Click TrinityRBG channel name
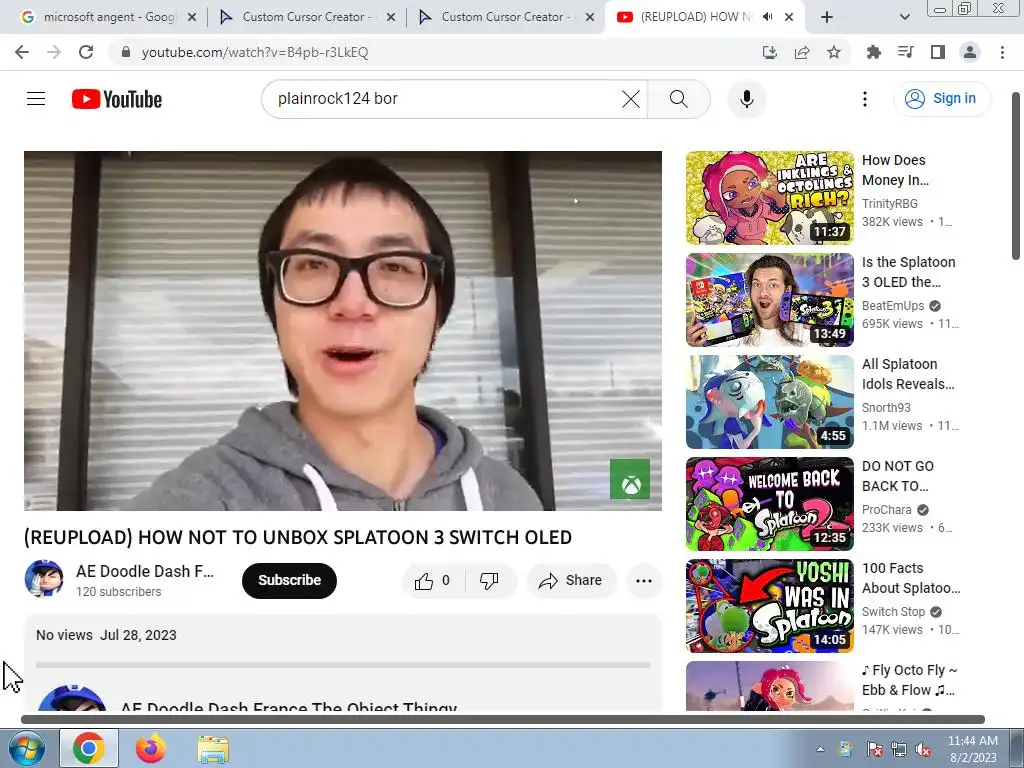The height and width of the screenshot is (768, 1024). click(x=889, y=204)
